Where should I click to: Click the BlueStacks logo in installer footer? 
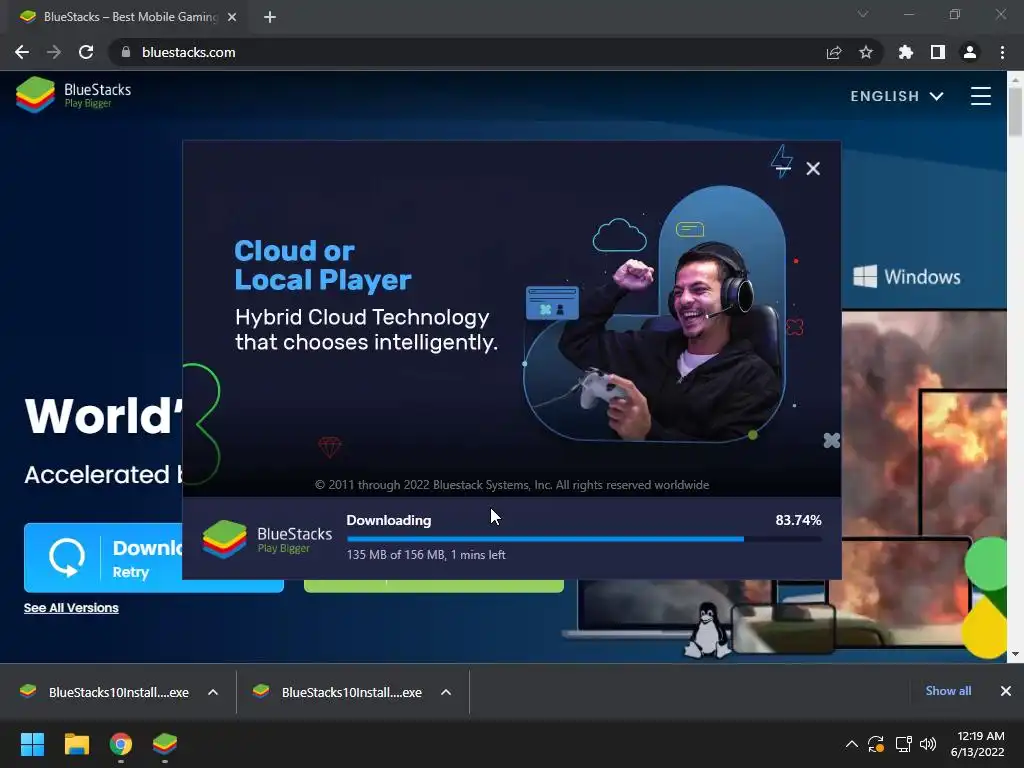pos(267,539)
